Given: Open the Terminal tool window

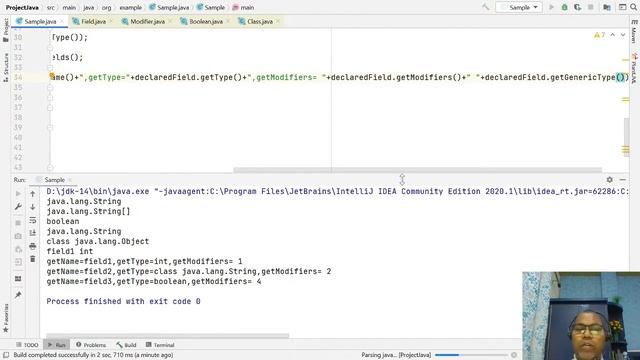Looking at the screenshot, I should coord(160,345).
